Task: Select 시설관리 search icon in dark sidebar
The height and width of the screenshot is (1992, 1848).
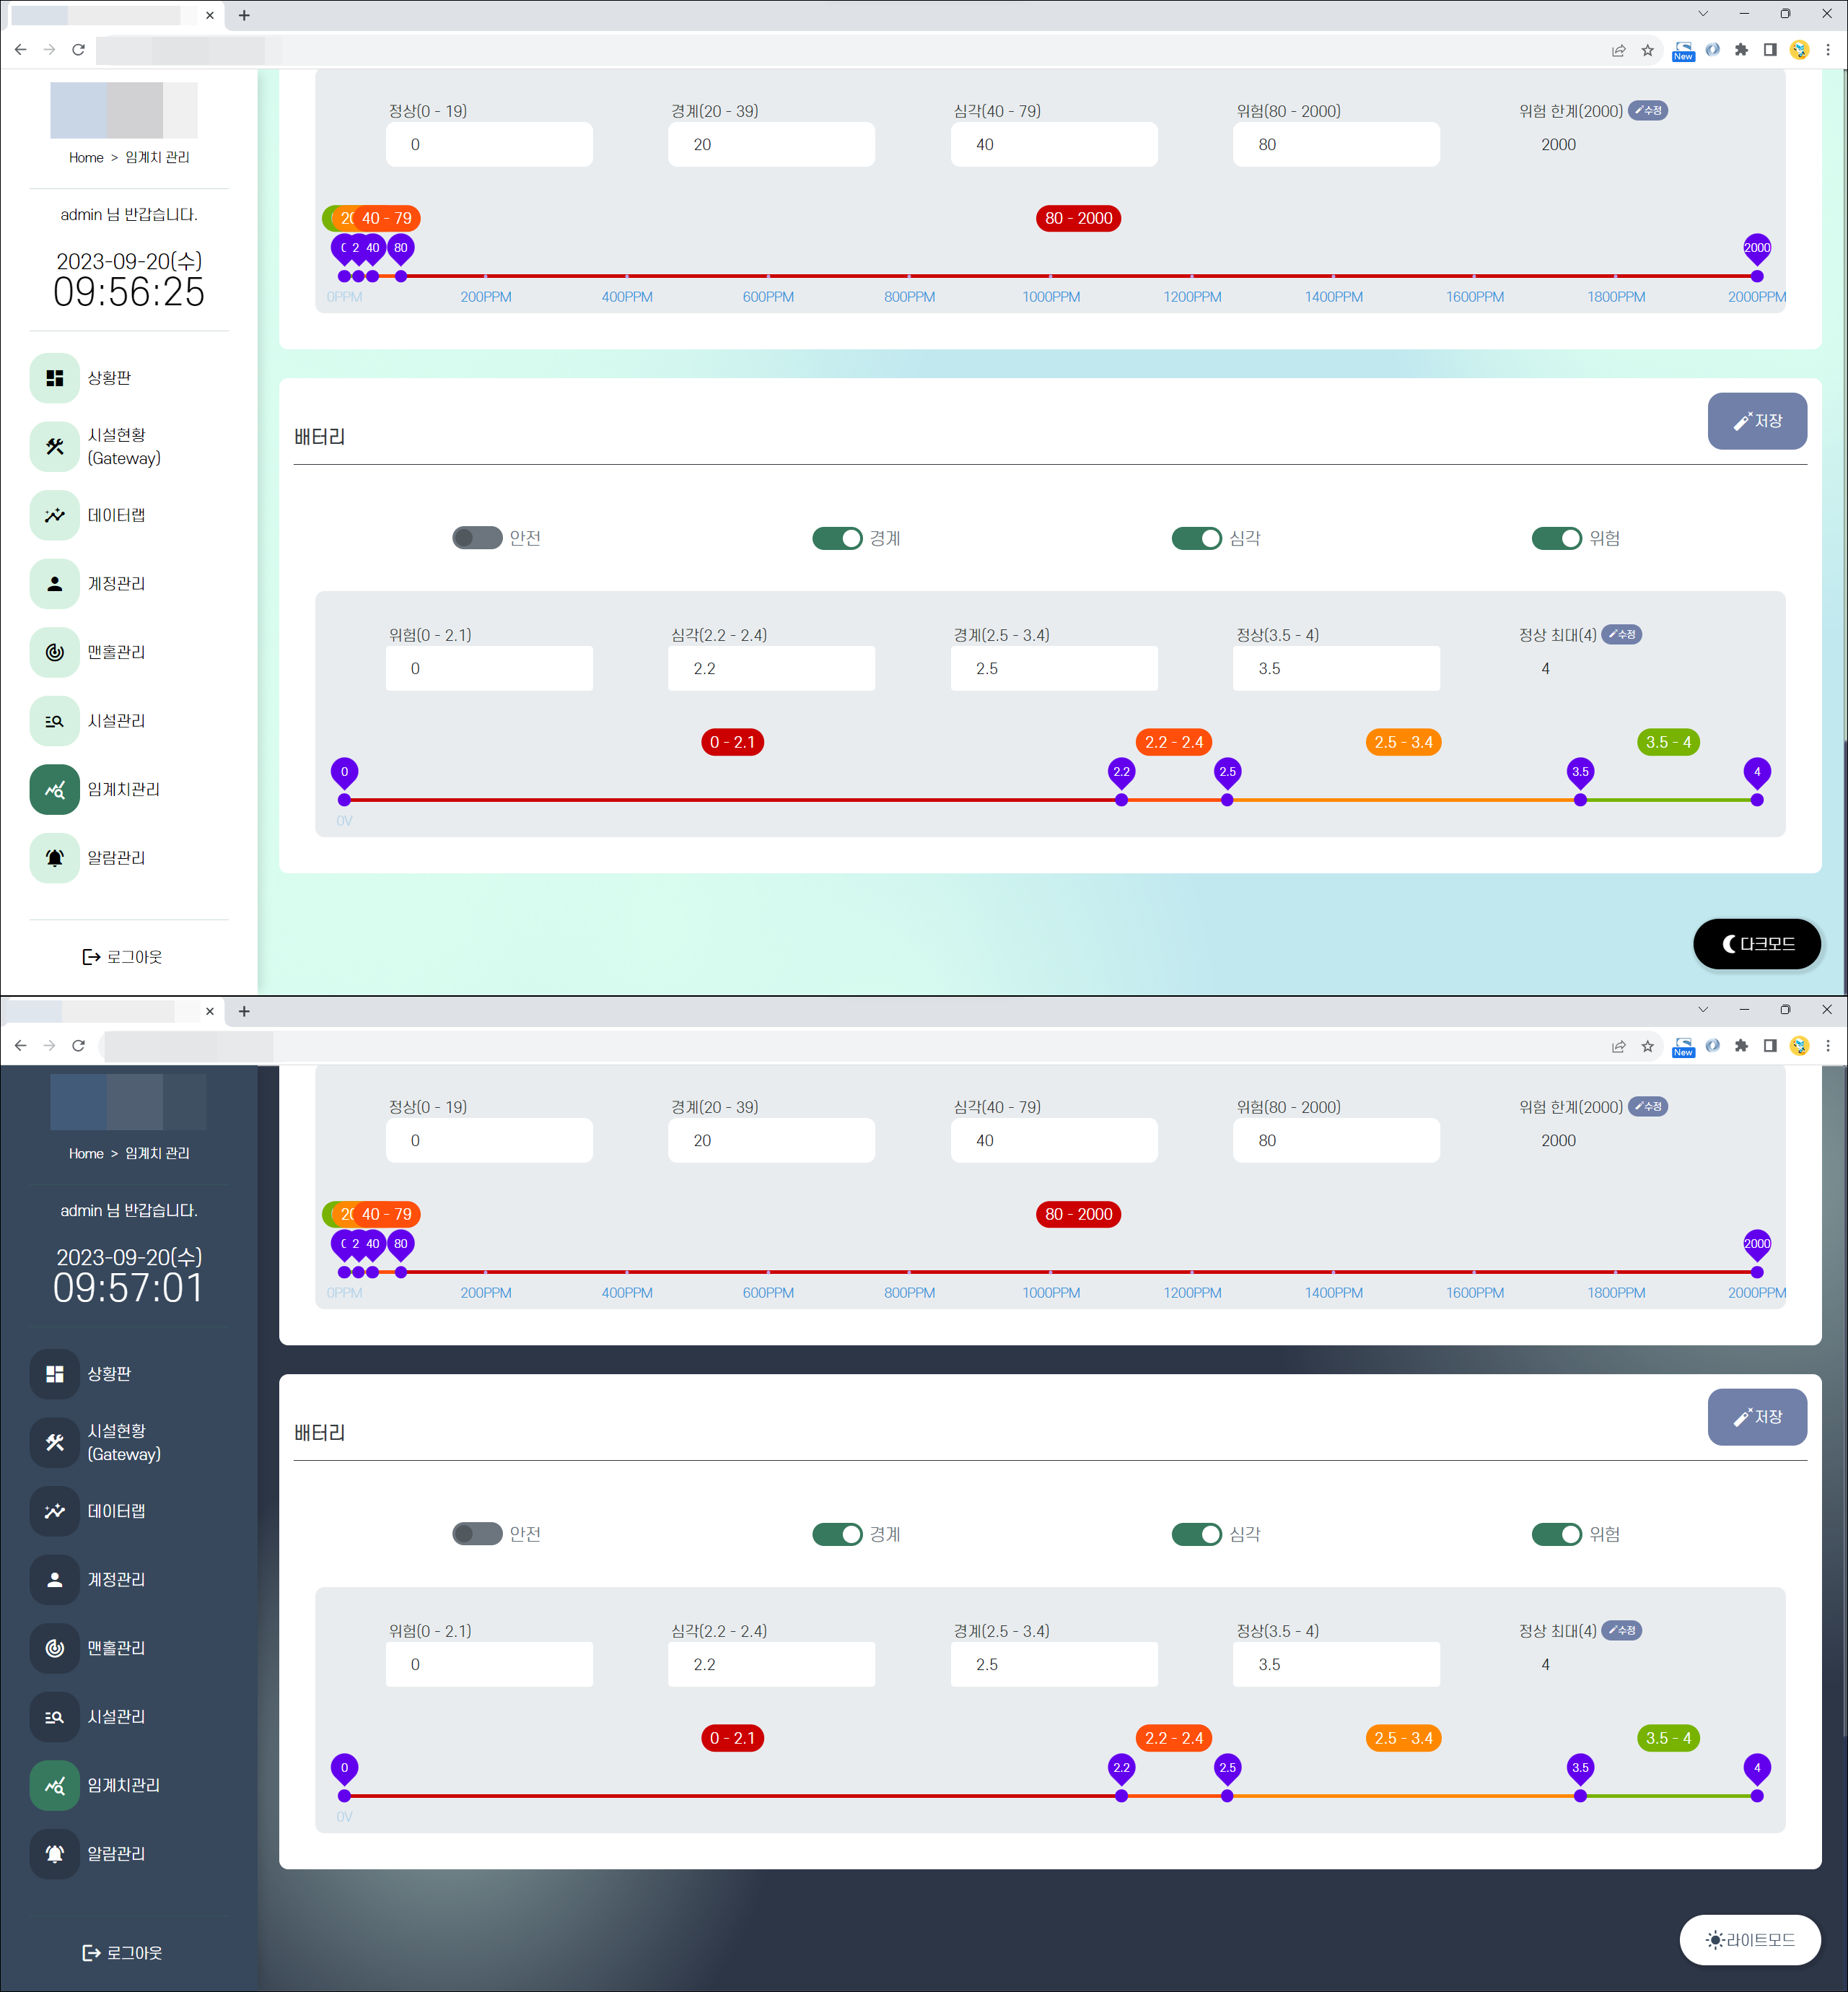Action: coord(54,1716)
